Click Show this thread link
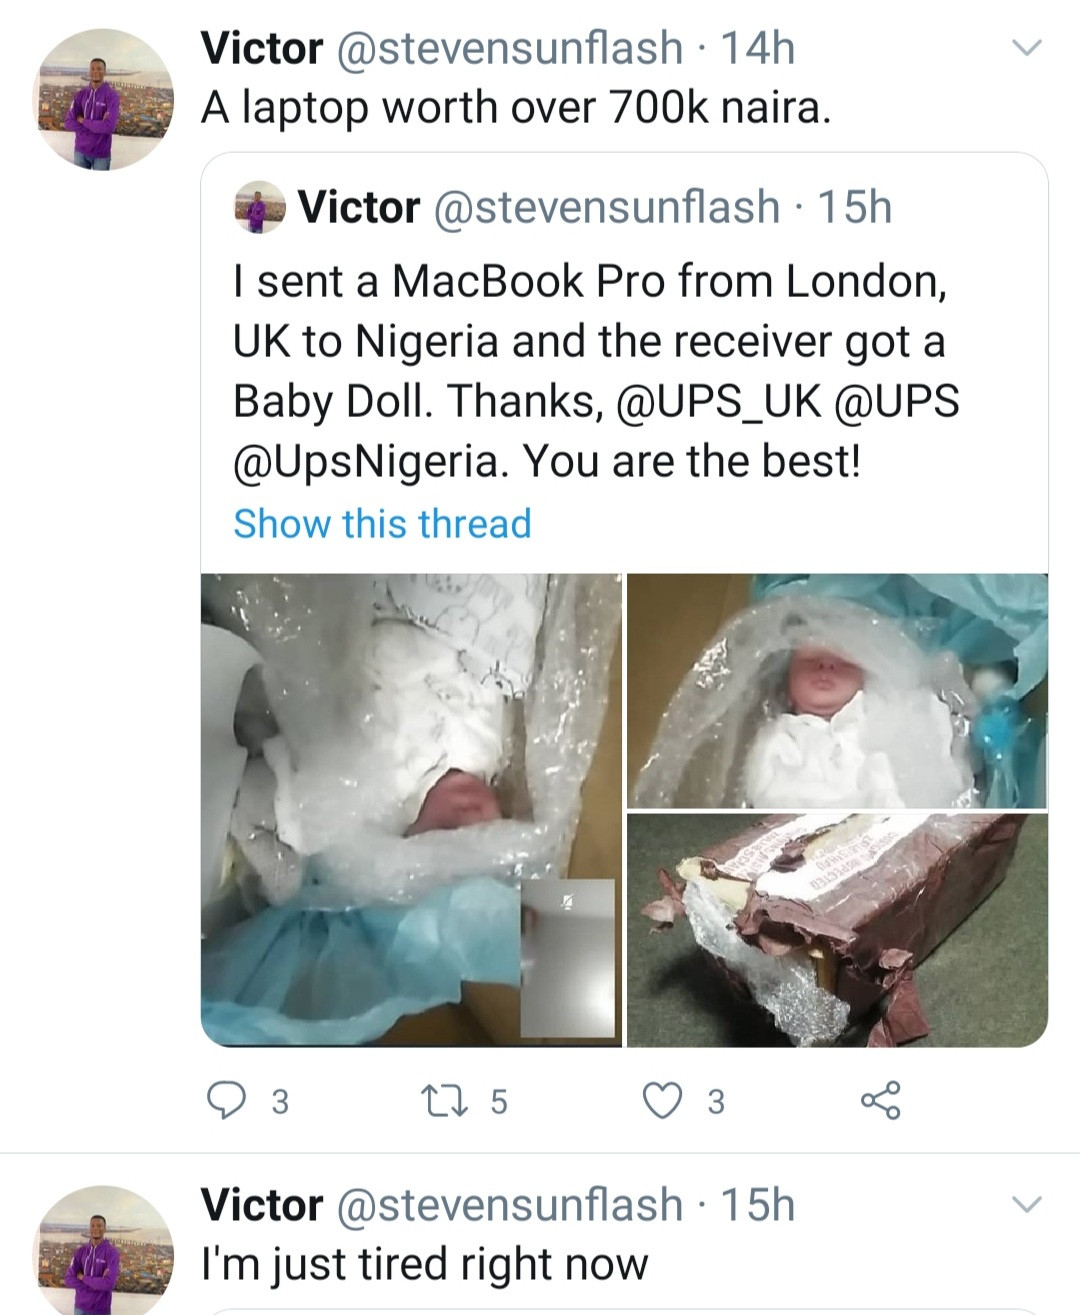The image size is (1080, 1315). click(382, 524)
